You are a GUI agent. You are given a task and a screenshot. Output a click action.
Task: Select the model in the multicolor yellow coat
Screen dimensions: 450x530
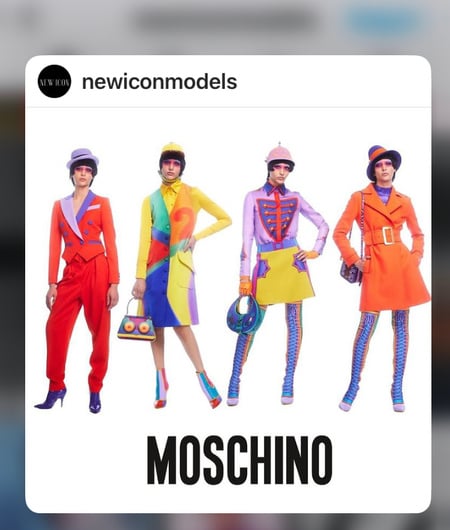(x=178, y=275)
